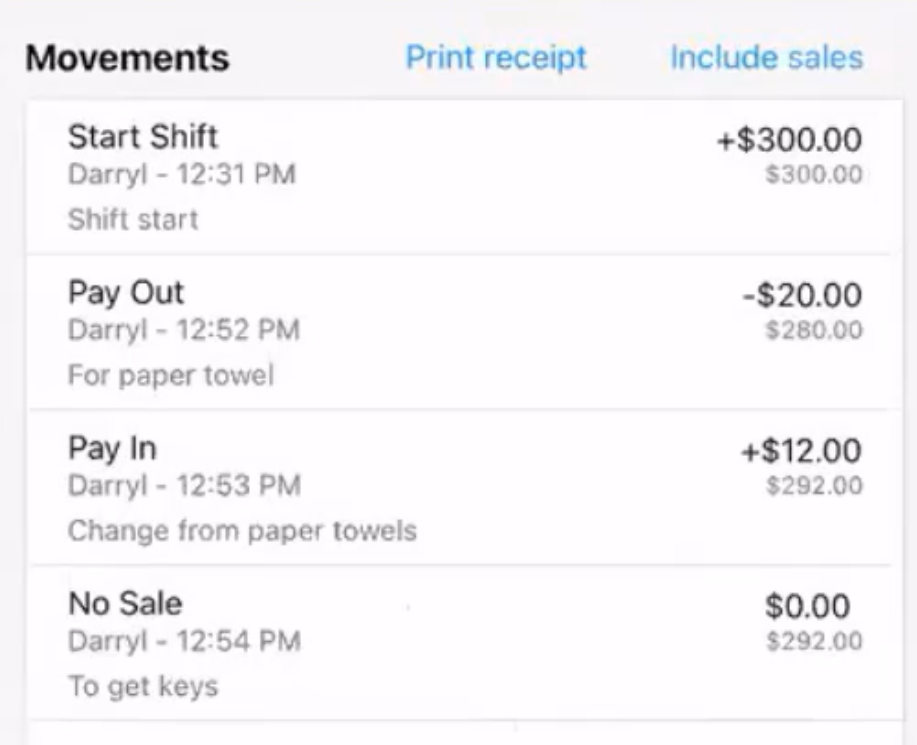Click the Darryl - 12:31 PM timestamp
917x745 pixels.
click(x=182, y=175)
